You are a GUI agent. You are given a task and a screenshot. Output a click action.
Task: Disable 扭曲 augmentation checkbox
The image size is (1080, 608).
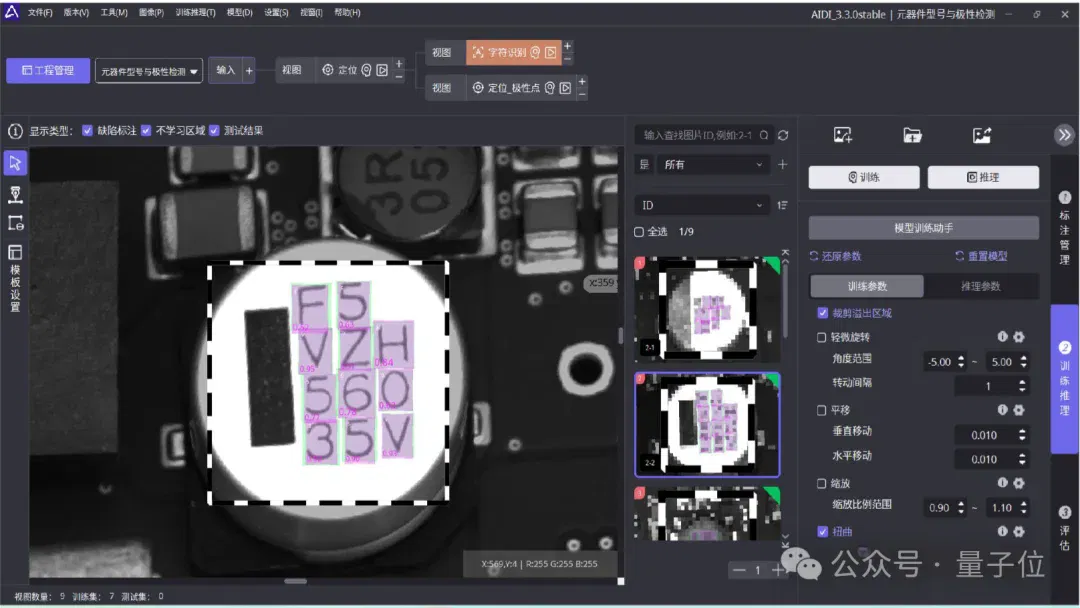click(x=822, y=532)
